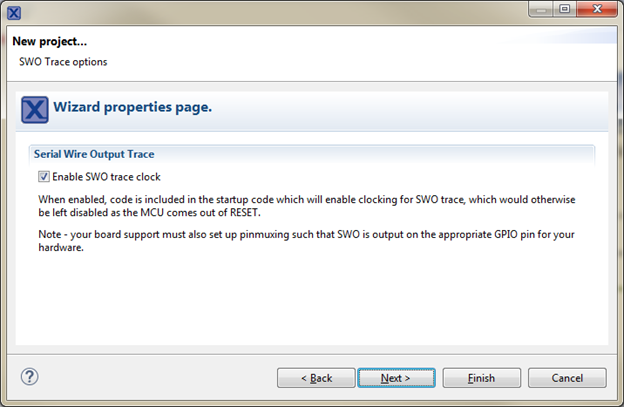Click the note about board pinmuxing
Viewport: 624px width, 407px height.
coord(306,241)
